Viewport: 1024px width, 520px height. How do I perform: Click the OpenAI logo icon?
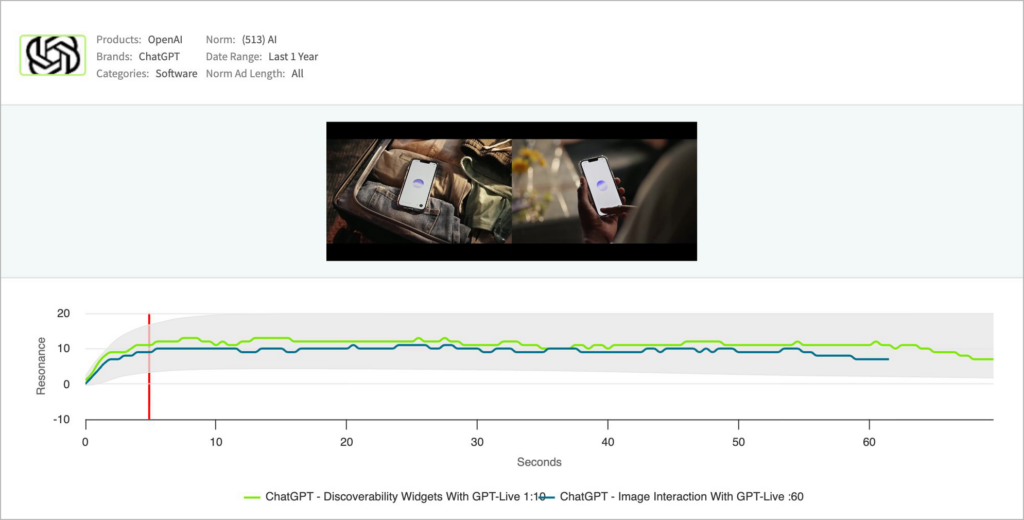(x=52, y=56)
